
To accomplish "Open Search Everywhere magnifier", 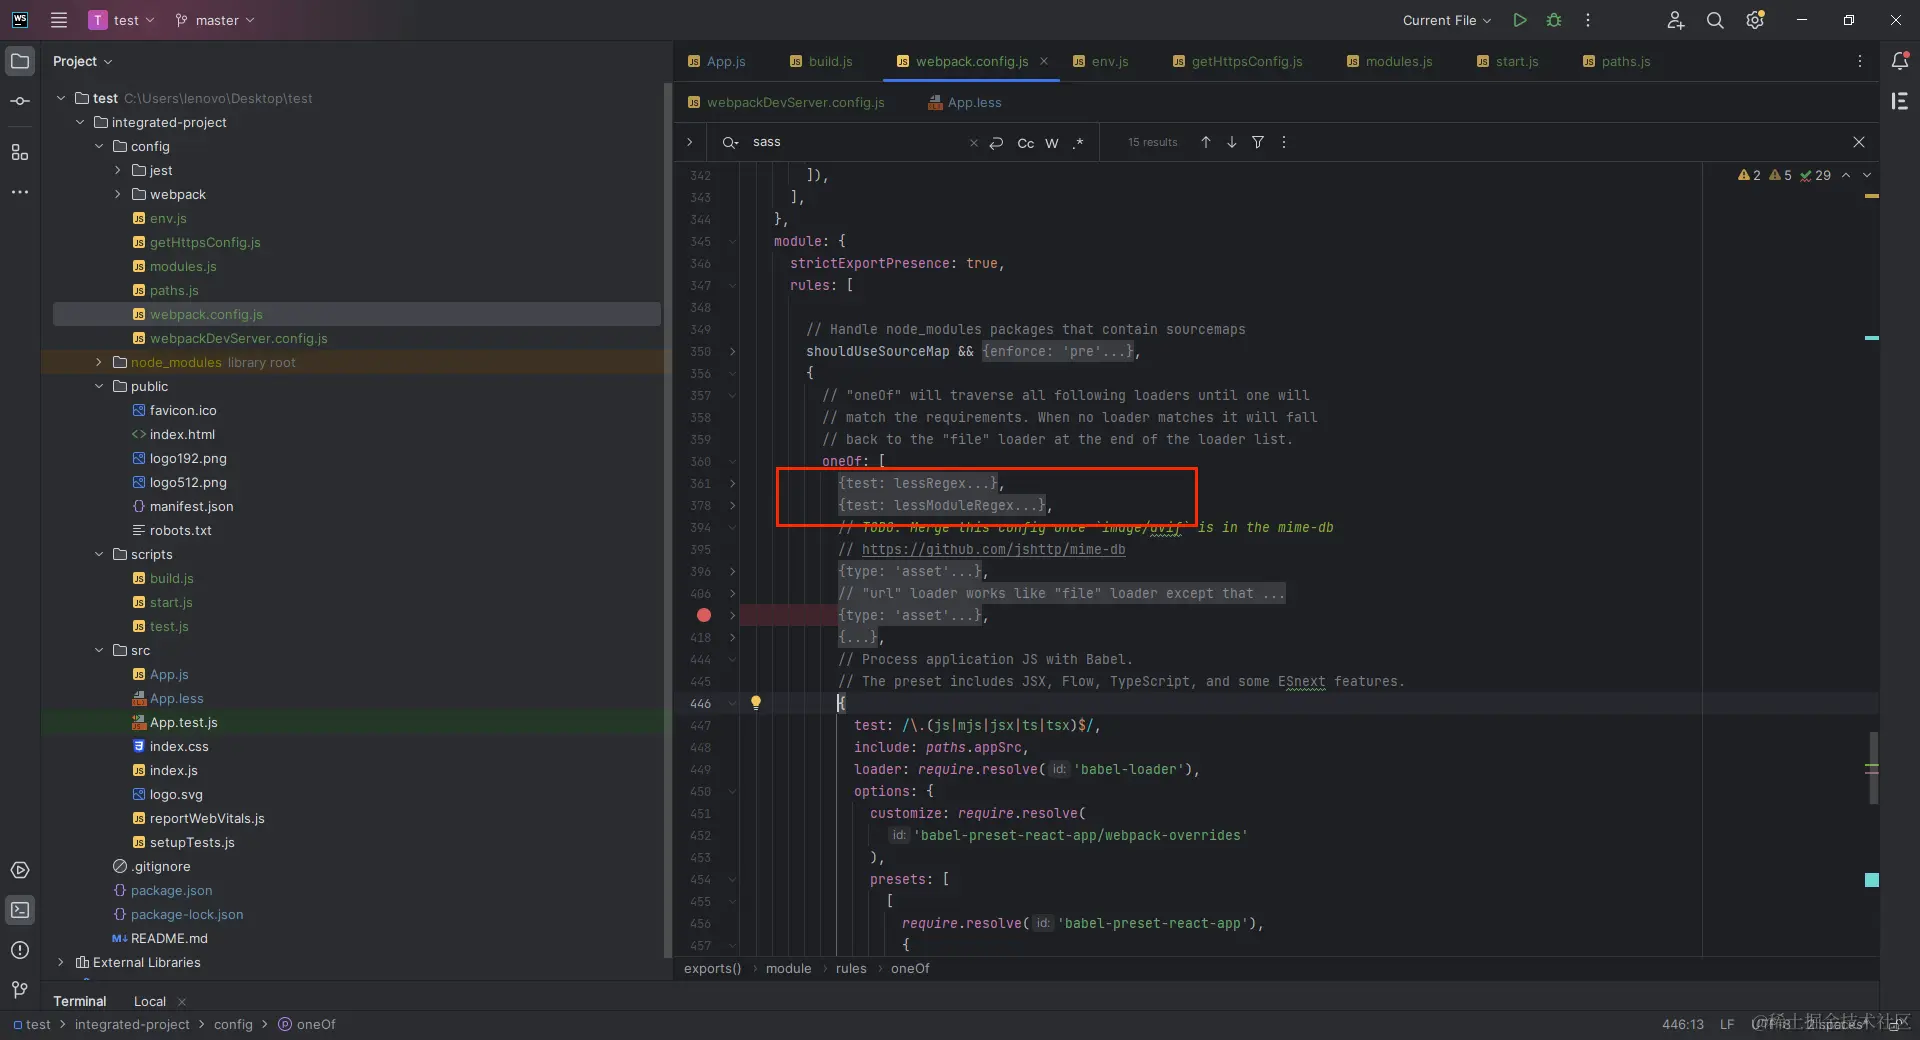I will [x=1716, y=20].
